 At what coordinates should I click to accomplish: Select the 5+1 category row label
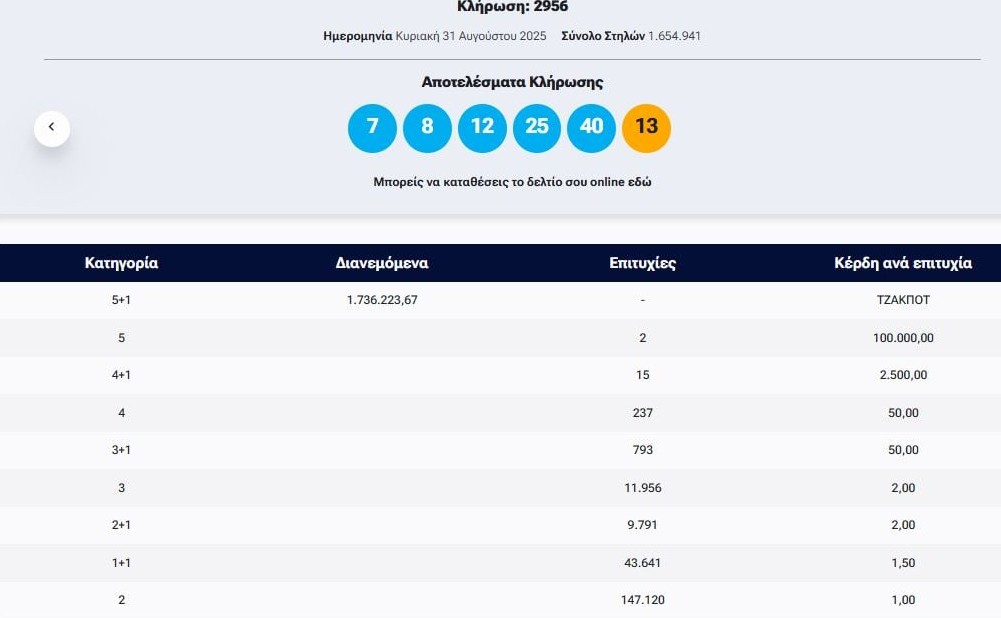121,300
